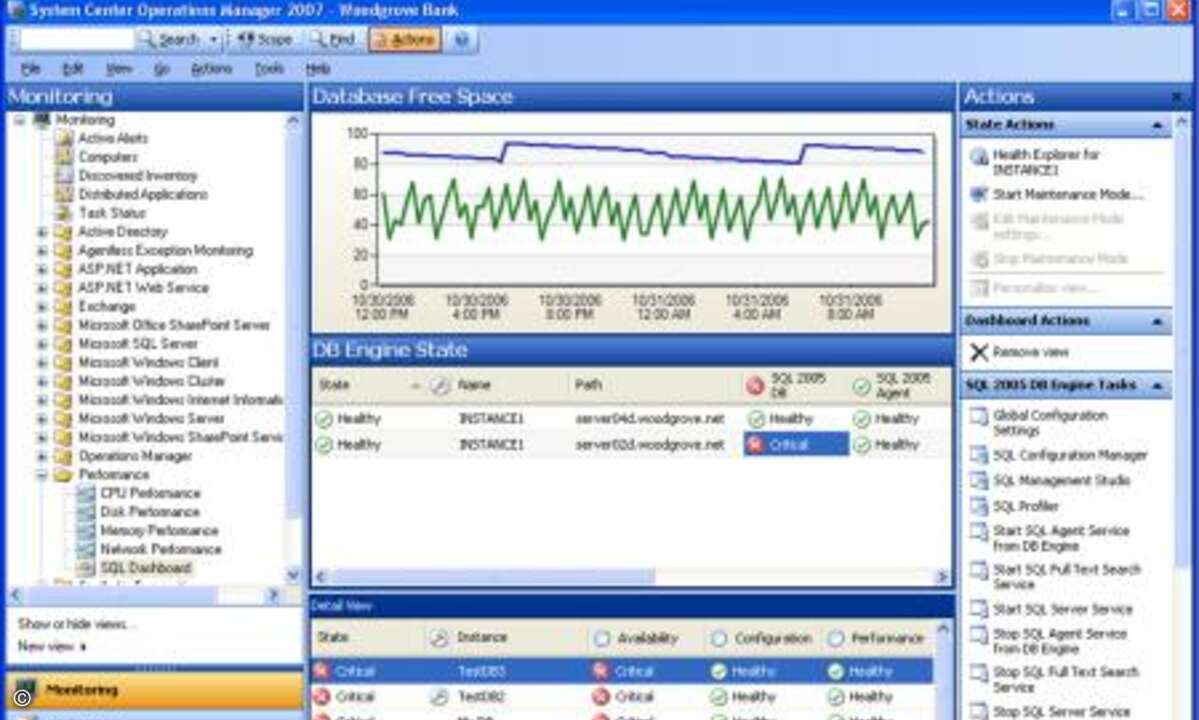
Task: Open Health Explorer for INSTANCE1
Action: [x=1045, y=162]
